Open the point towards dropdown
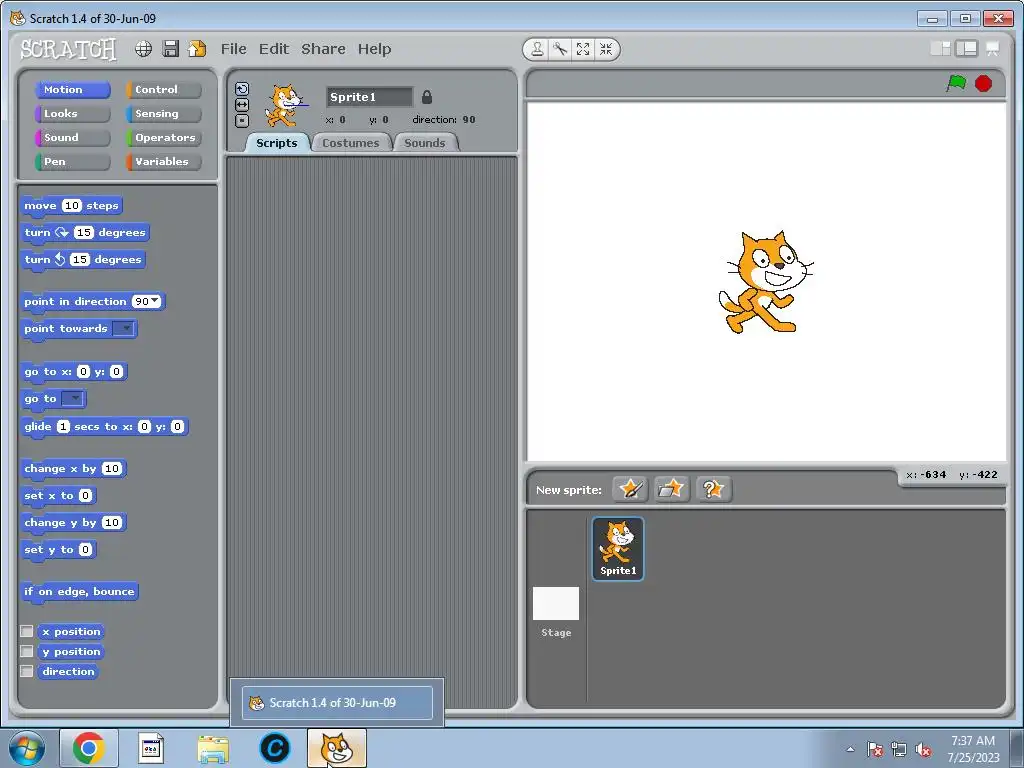The image size is (1024, 768). pos(123,328)
